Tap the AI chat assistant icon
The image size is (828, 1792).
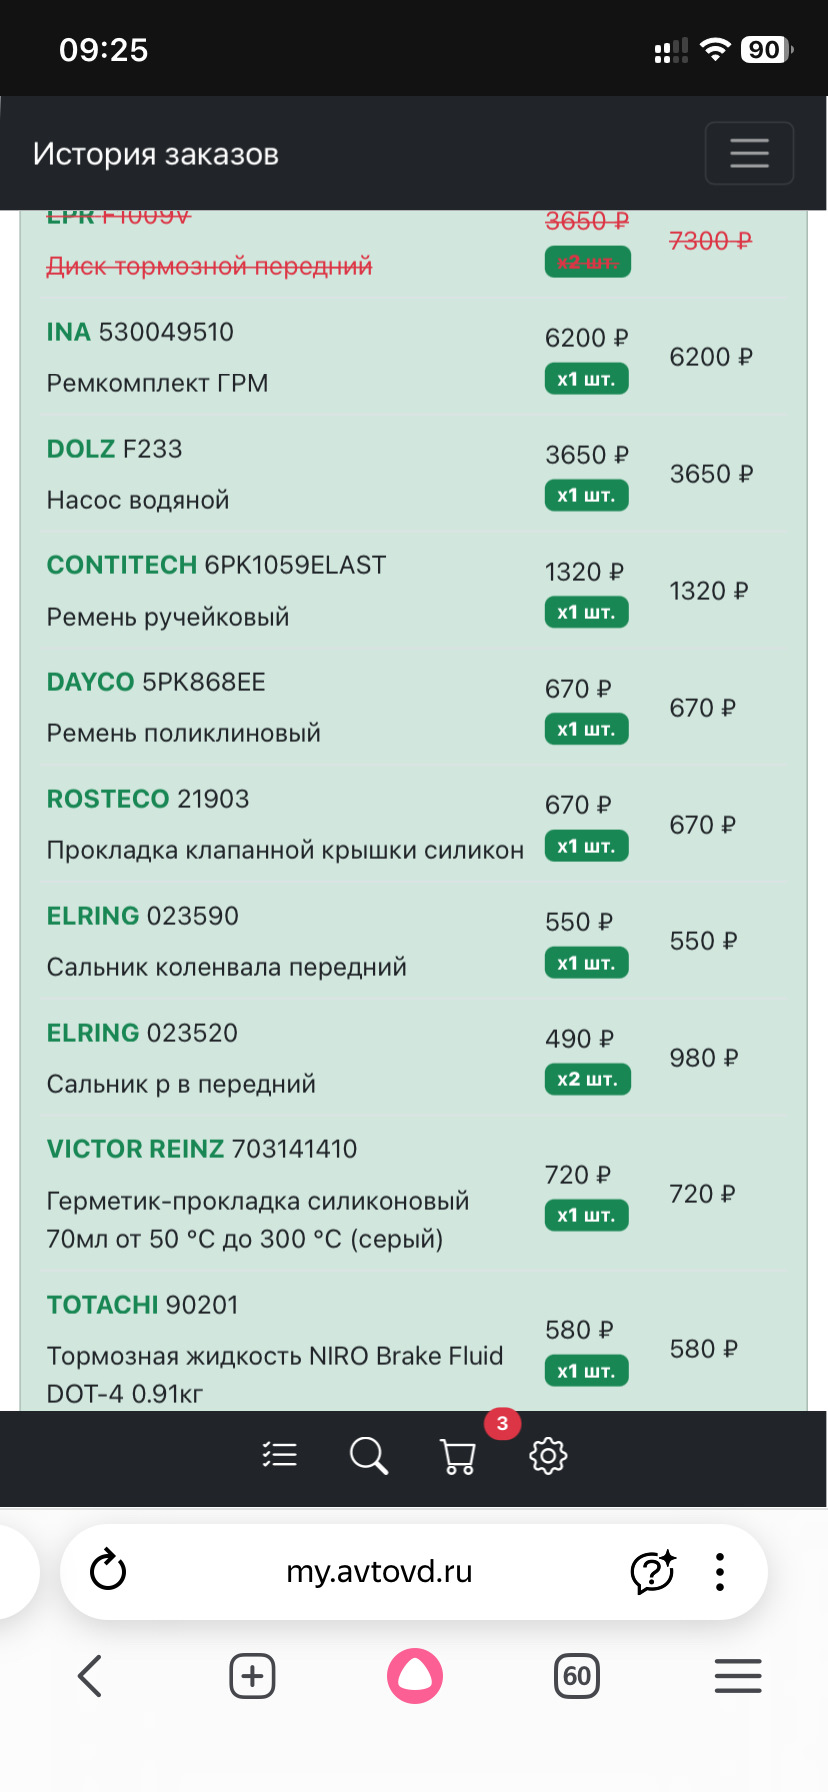click(653, 1571)
